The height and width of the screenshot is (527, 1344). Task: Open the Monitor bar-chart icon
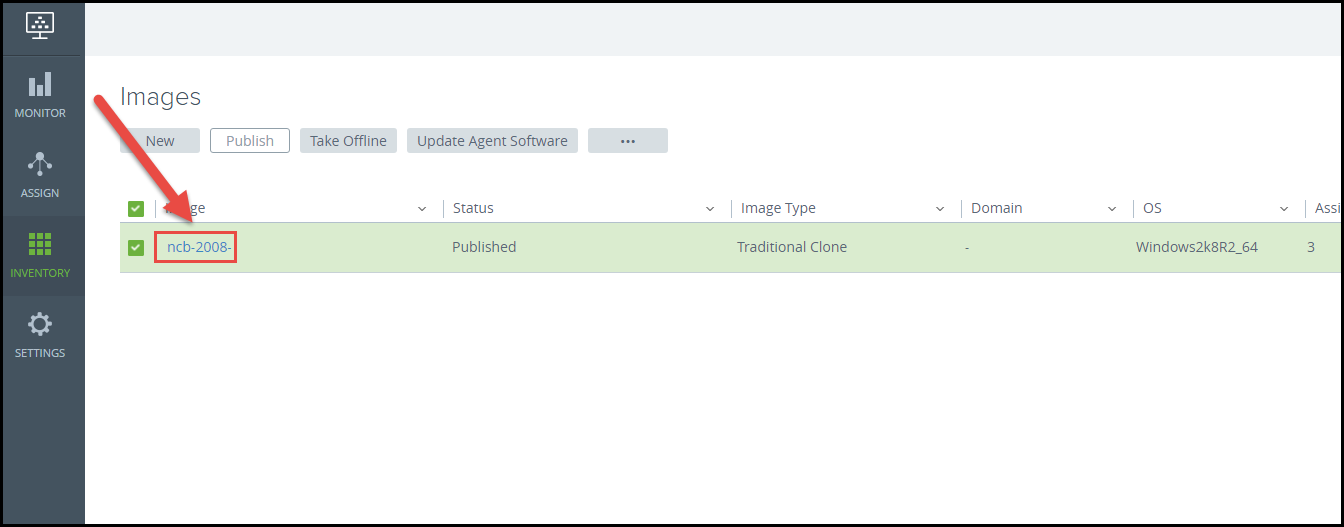(x=40, y=85)
